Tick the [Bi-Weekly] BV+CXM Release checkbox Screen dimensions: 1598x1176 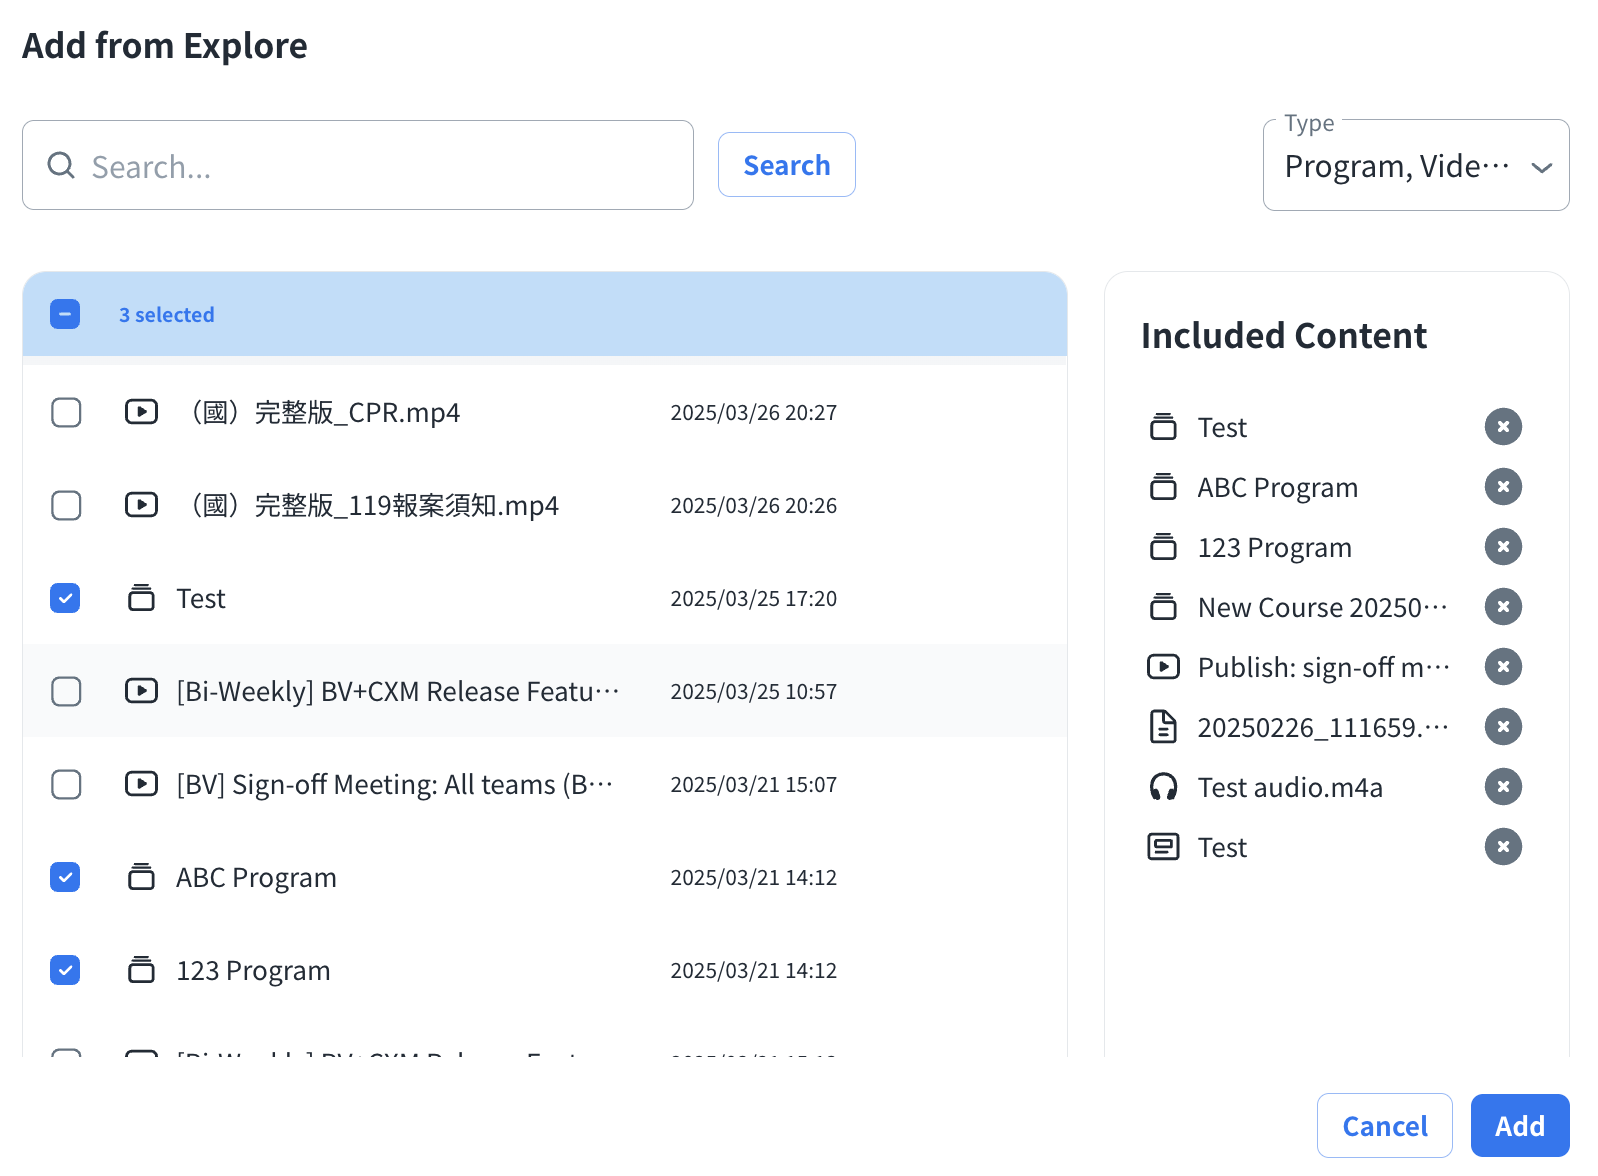point(66,691)
